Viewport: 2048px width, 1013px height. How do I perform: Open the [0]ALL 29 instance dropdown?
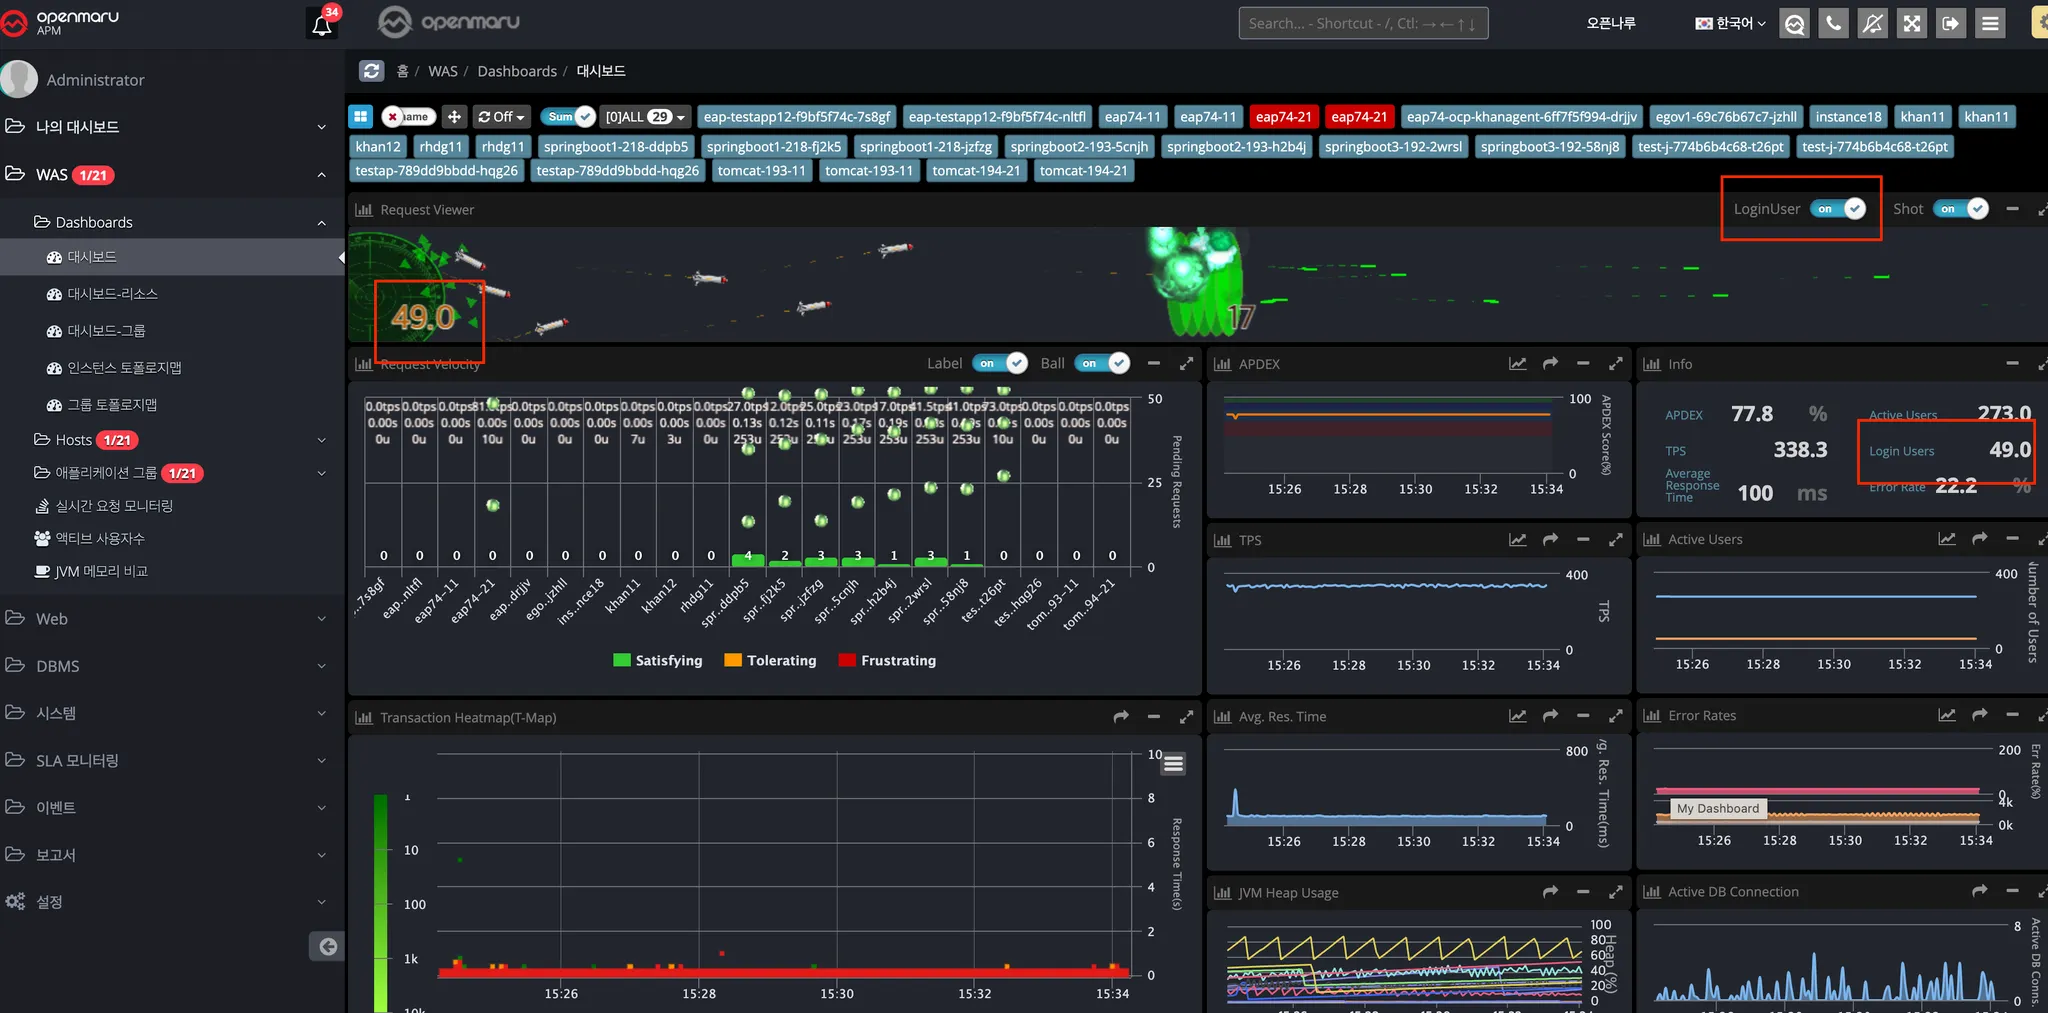point(645,117)
